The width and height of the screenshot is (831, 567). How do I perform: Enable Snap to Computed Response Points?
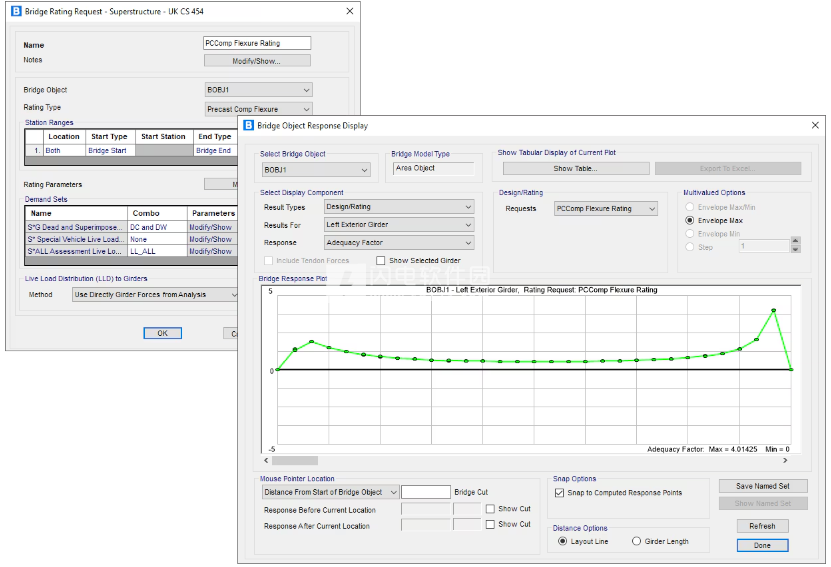pyautogui.click(x=559, y=493)
